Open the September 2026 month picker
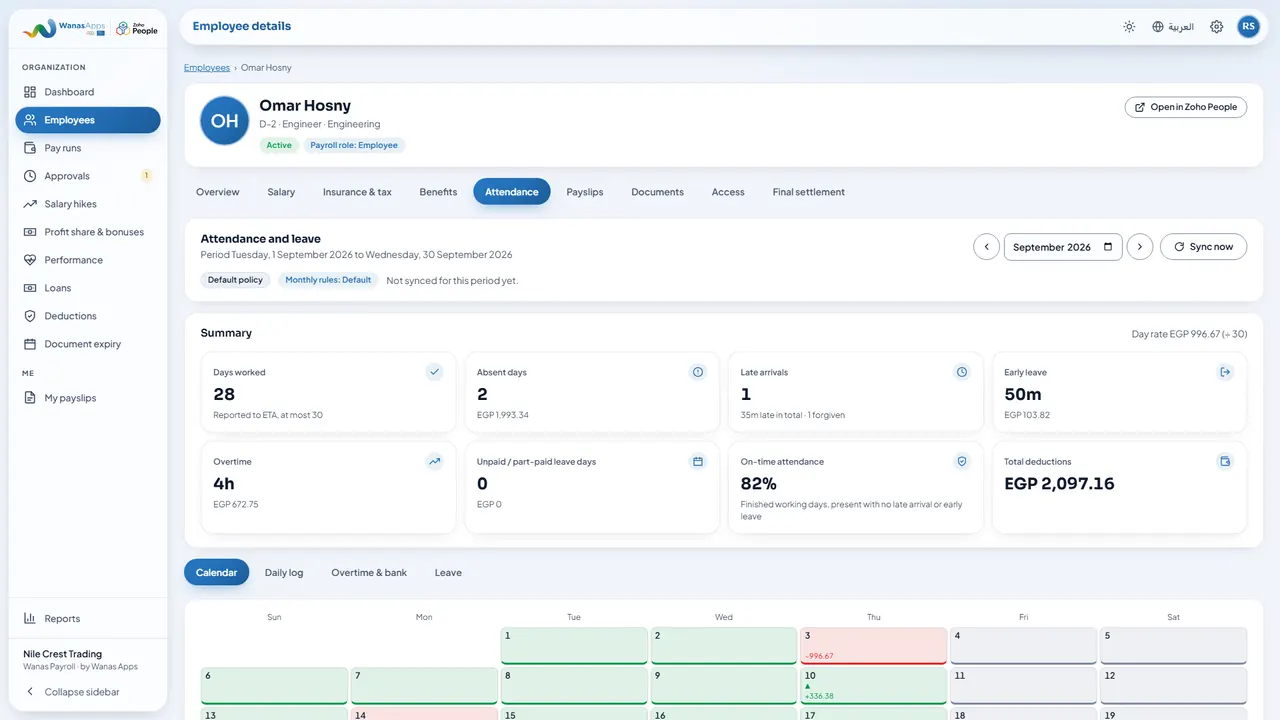The height and width of the screenshot is (720, 1280). pos(1063,247)
